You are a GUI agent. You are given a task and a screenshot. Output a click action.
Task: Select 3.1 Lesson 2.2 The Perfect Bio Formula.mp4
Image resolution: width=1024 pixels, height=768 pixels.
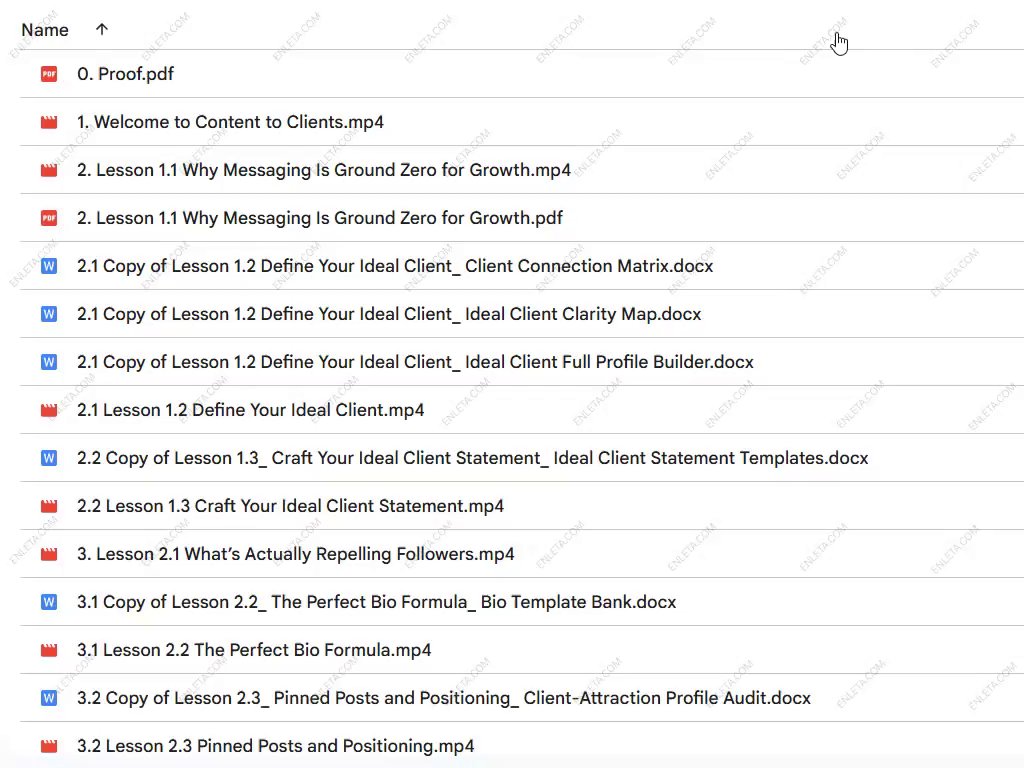(x=254, y=650)
